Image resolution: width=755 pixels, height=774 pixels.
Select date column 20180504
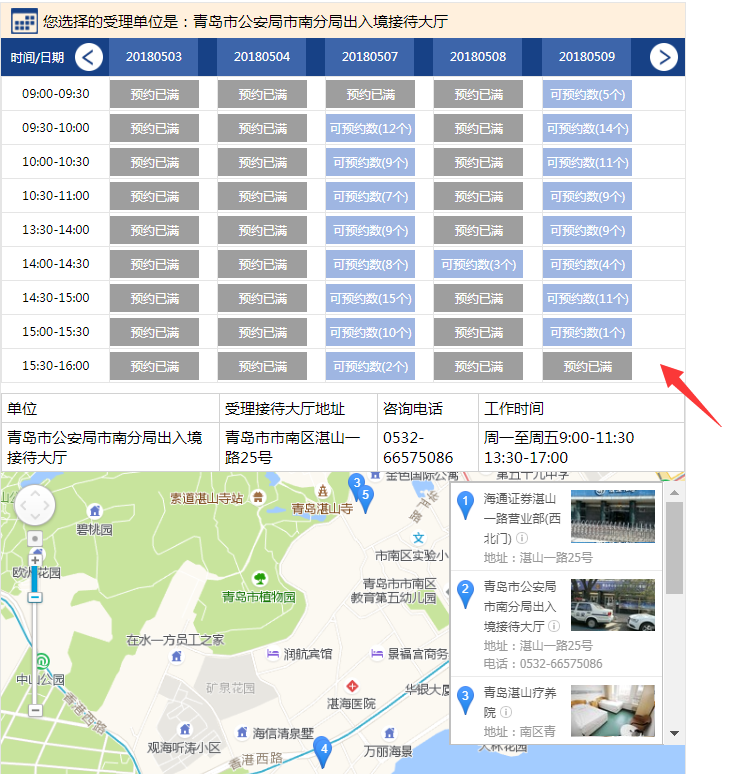click(x=262, y=57)
